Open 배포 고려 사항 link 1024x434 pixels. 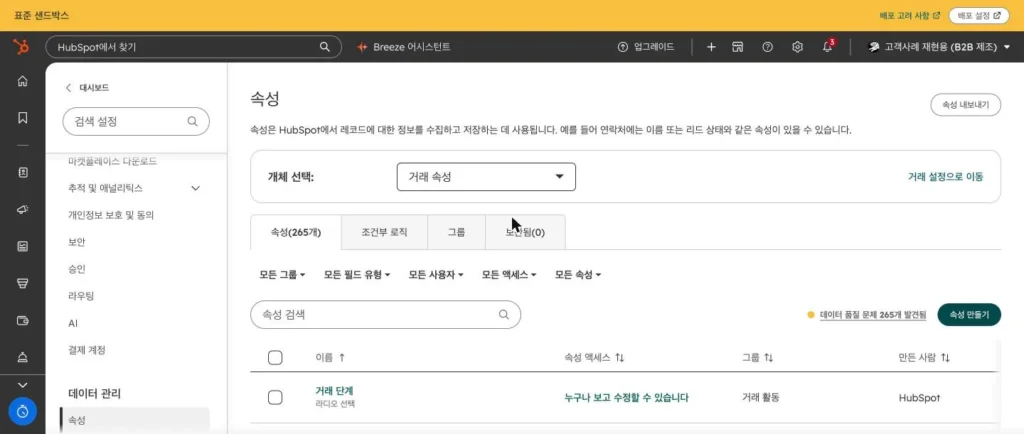point(908,16)
